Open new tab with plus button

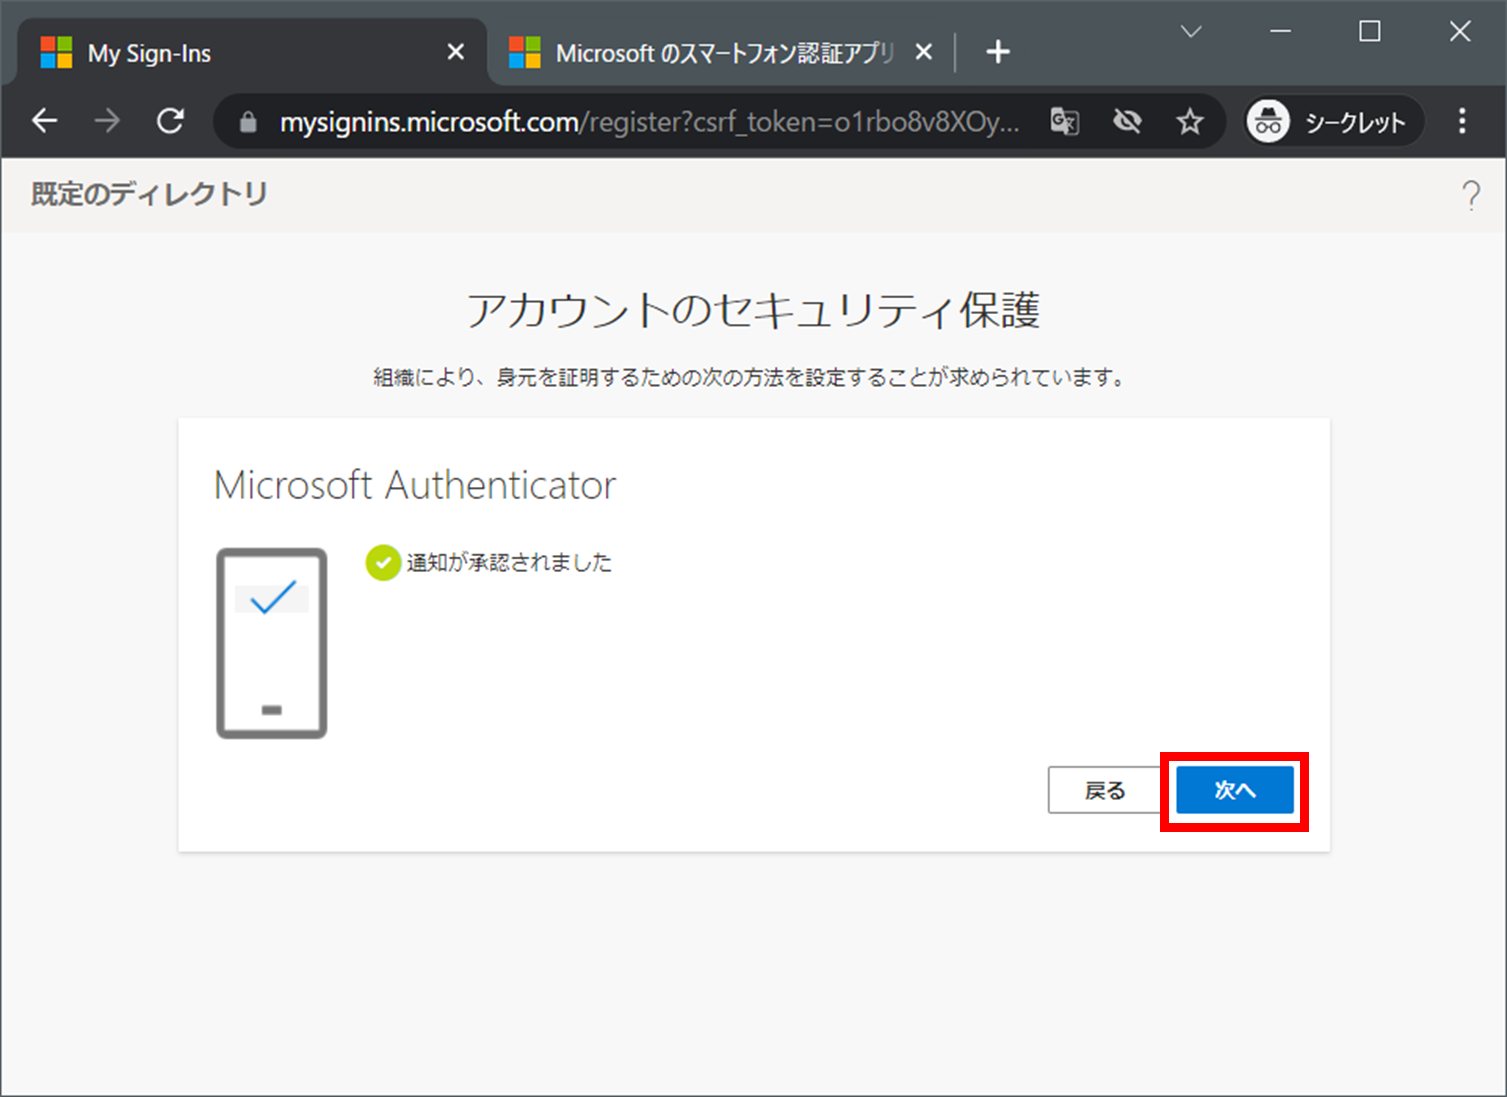coord(998,52)
